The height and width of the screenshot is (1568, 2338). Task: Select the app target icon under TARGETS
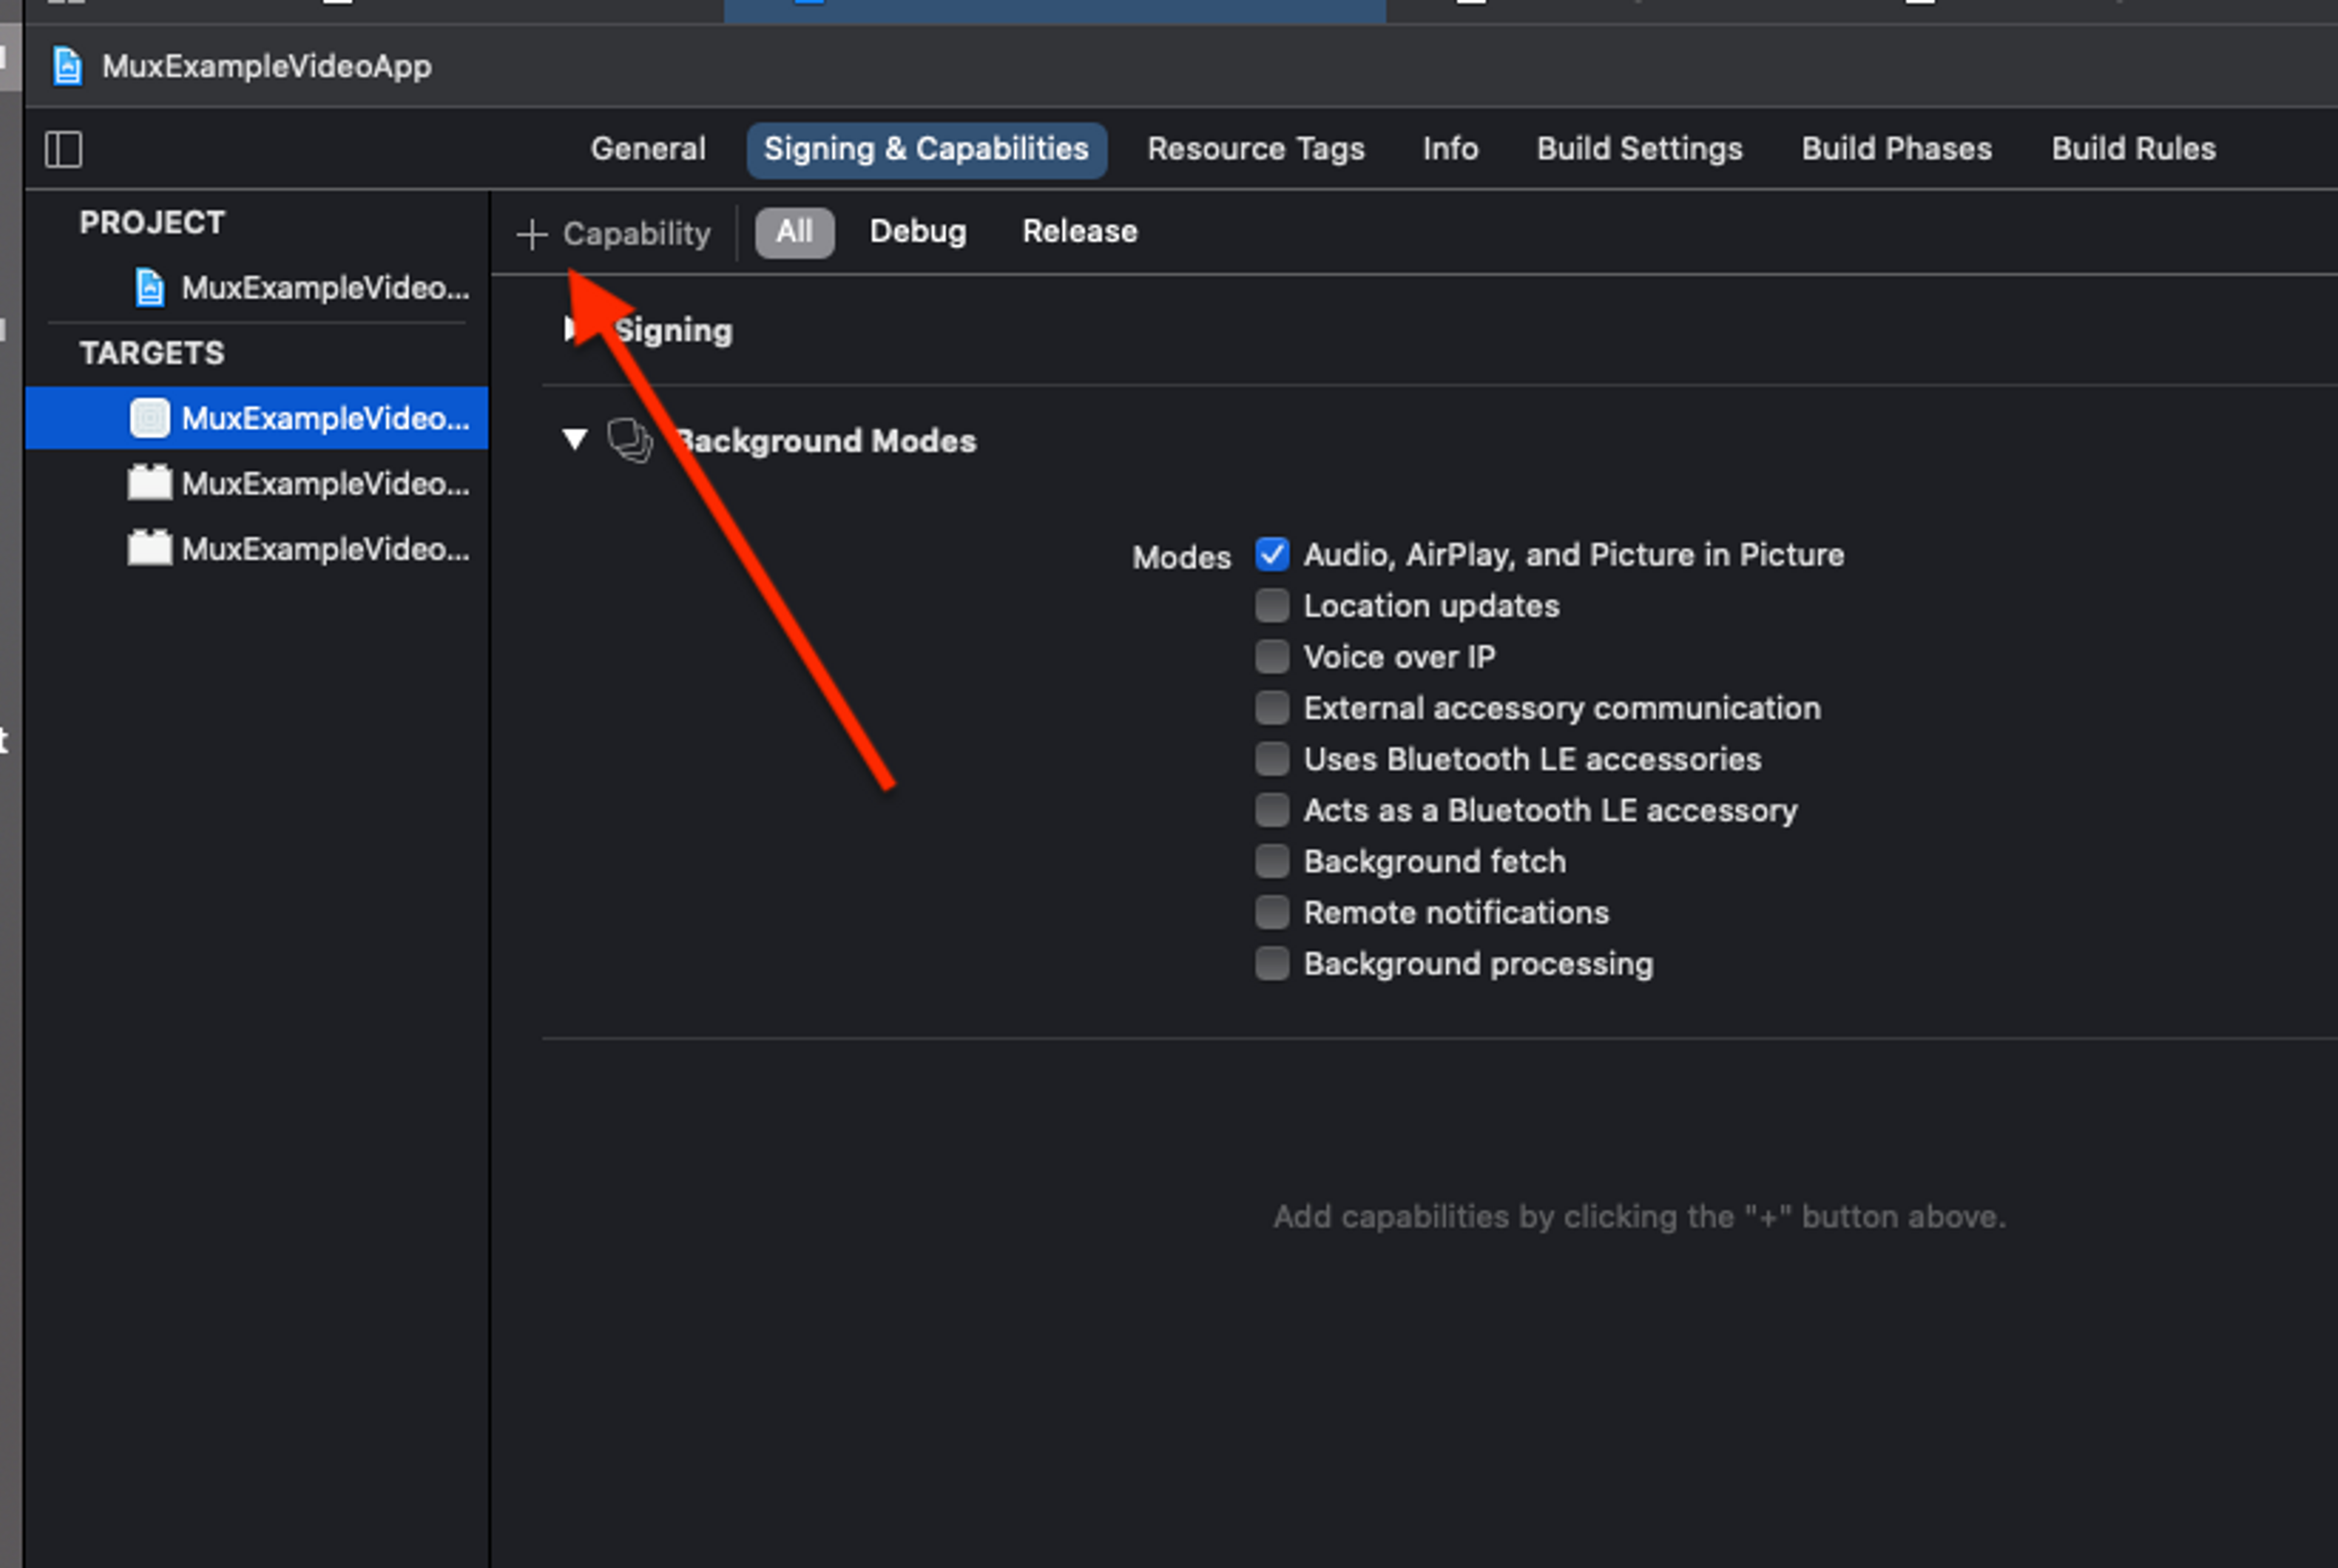(150, 418)
